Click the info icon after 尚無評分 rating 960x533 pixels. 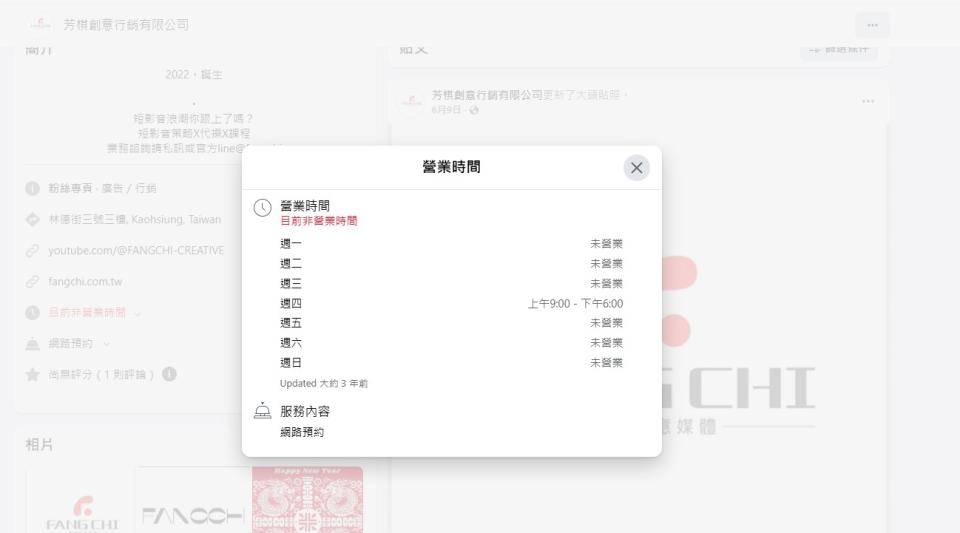169,374
